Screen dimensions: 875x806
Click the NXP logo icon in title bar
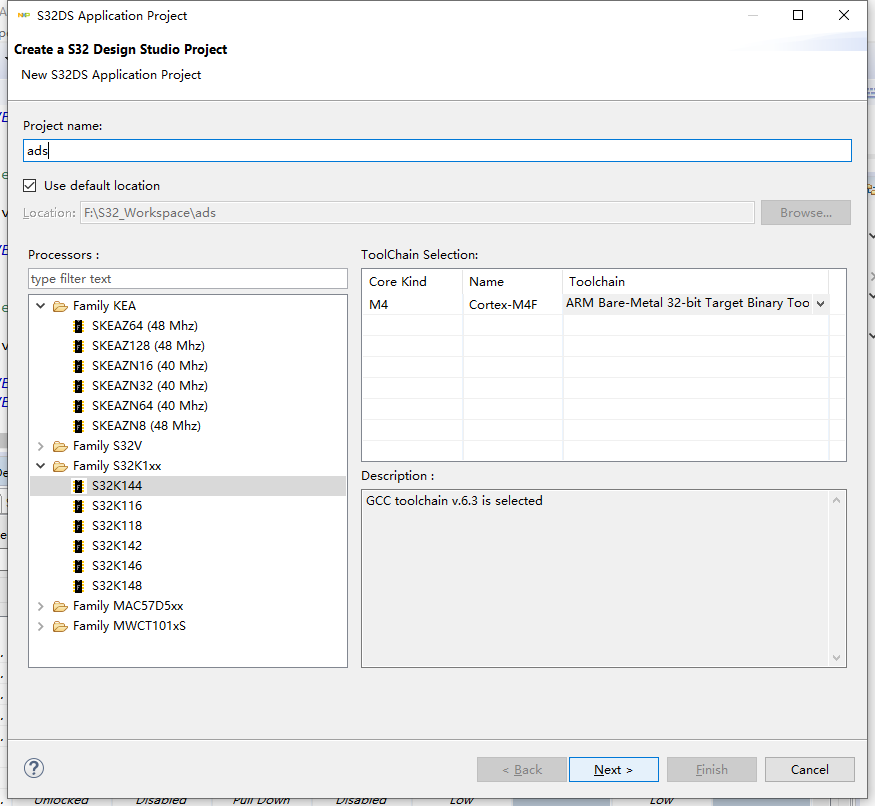pos(23,16)
